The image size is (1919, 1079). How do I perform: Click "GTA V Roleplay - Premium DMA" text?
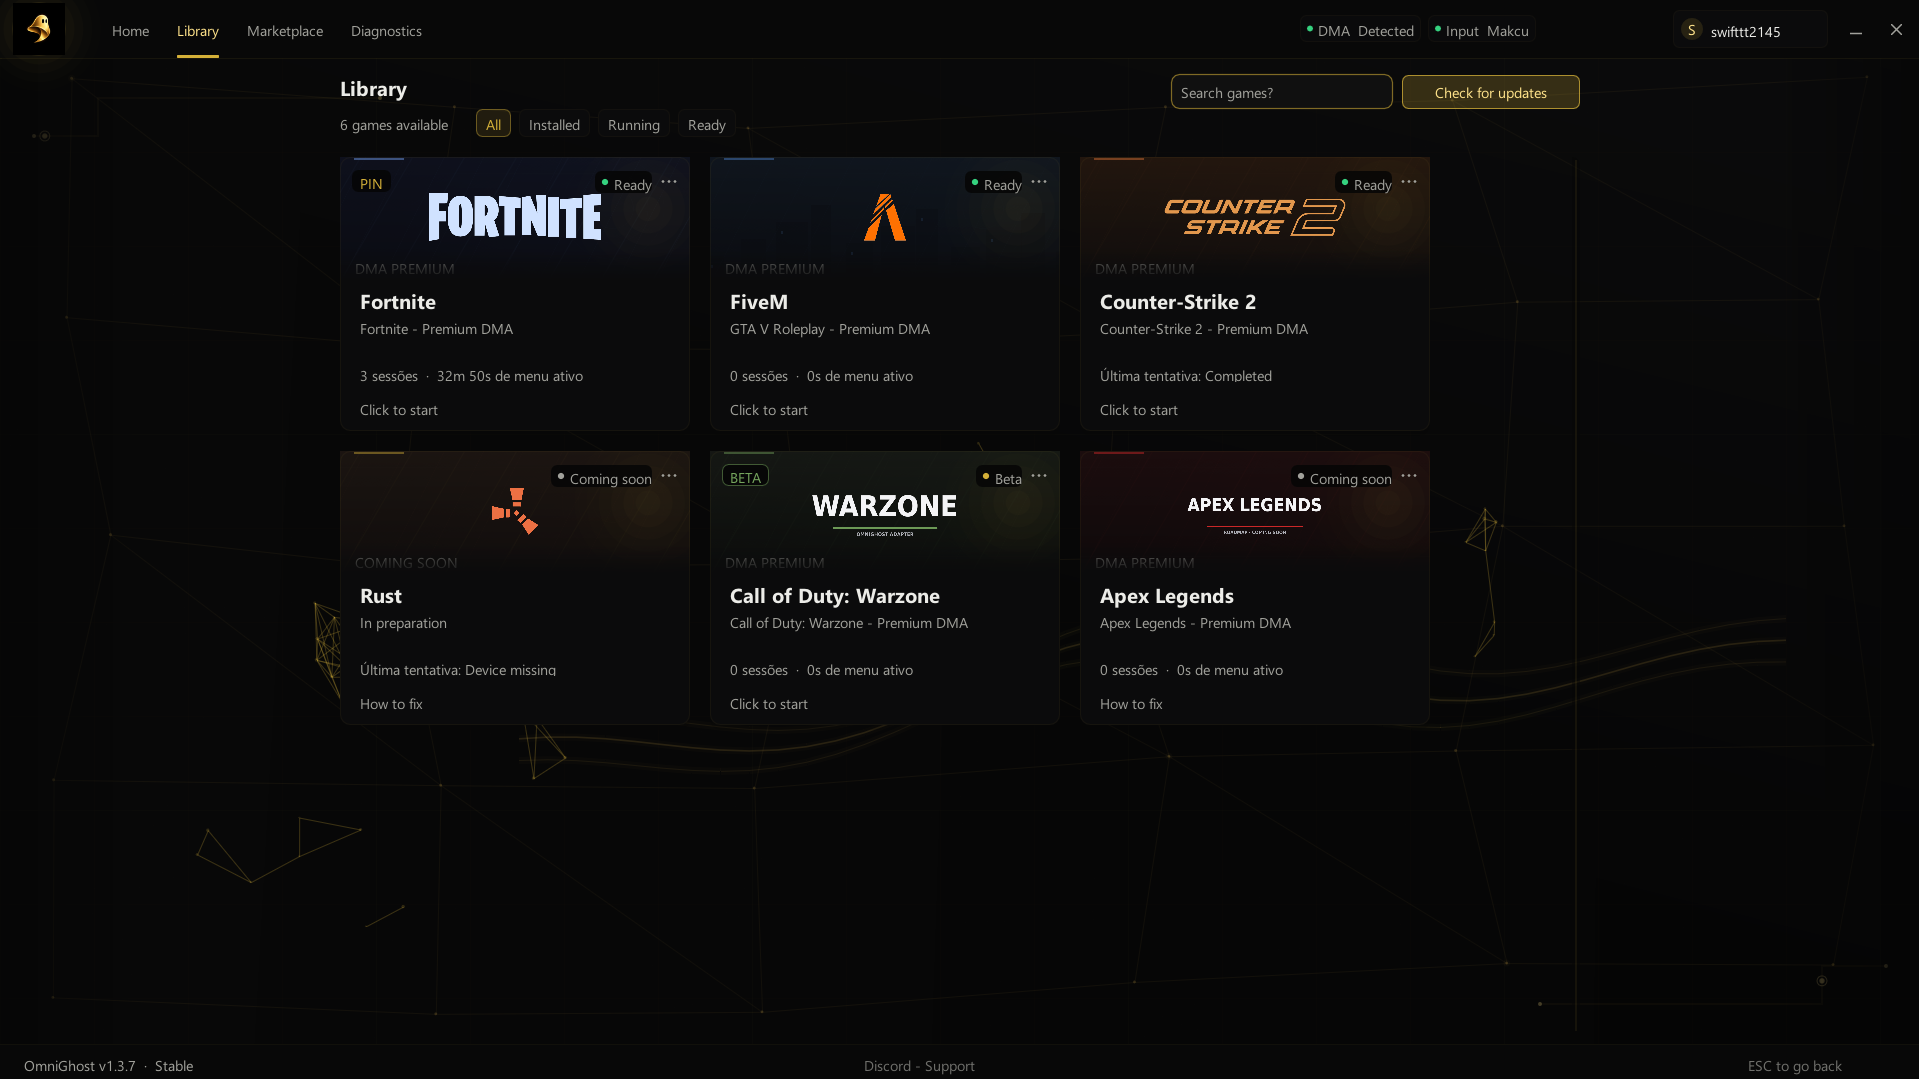pos(830,329)
